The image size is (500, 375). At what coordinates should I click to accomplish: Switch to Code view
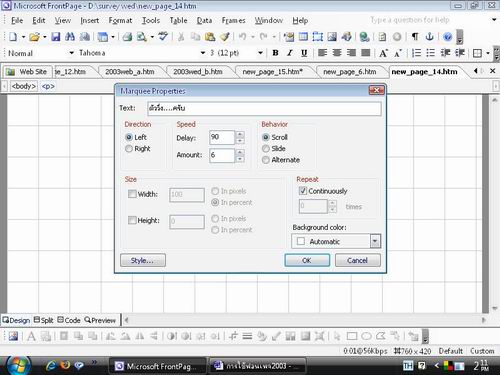[69, 320]
